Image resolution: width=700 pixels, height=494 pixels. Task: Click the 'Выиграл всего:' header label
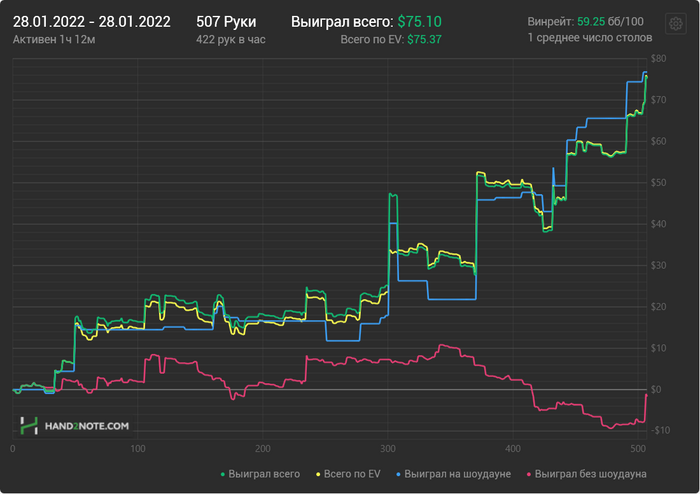(x=342, y=22)
